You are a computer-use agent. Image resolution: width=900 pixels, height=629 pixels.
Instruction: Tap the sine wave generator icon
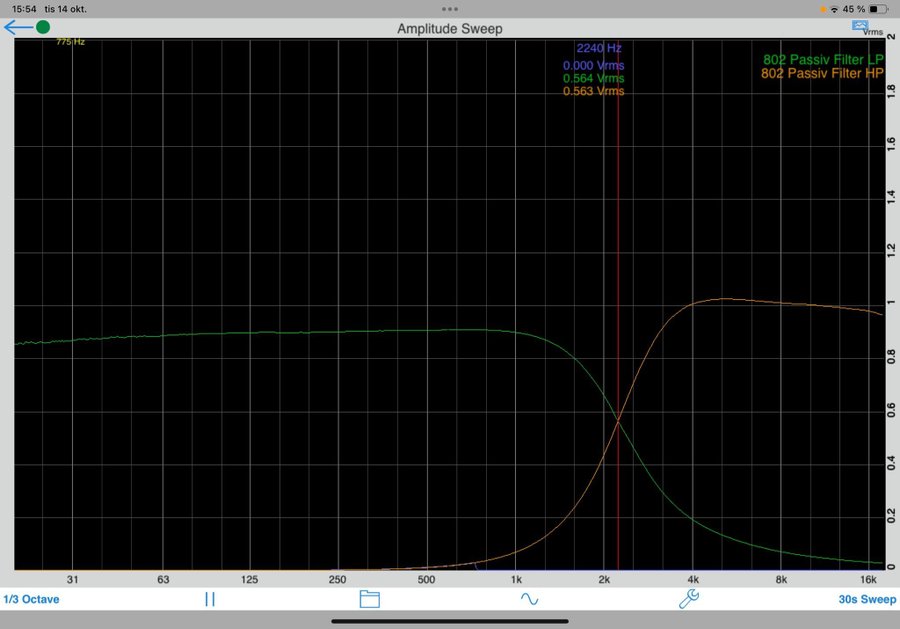(528, 599)
